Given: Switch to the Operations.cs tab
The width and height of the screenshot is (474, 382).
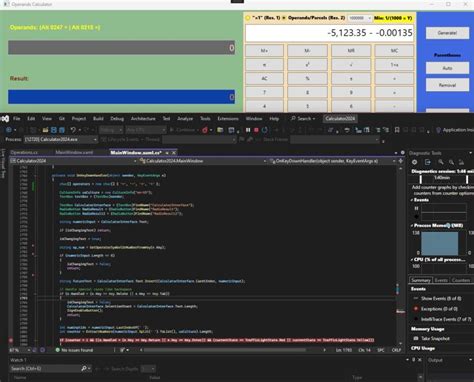Looking at the screenshot, I should tap(24, 152).
